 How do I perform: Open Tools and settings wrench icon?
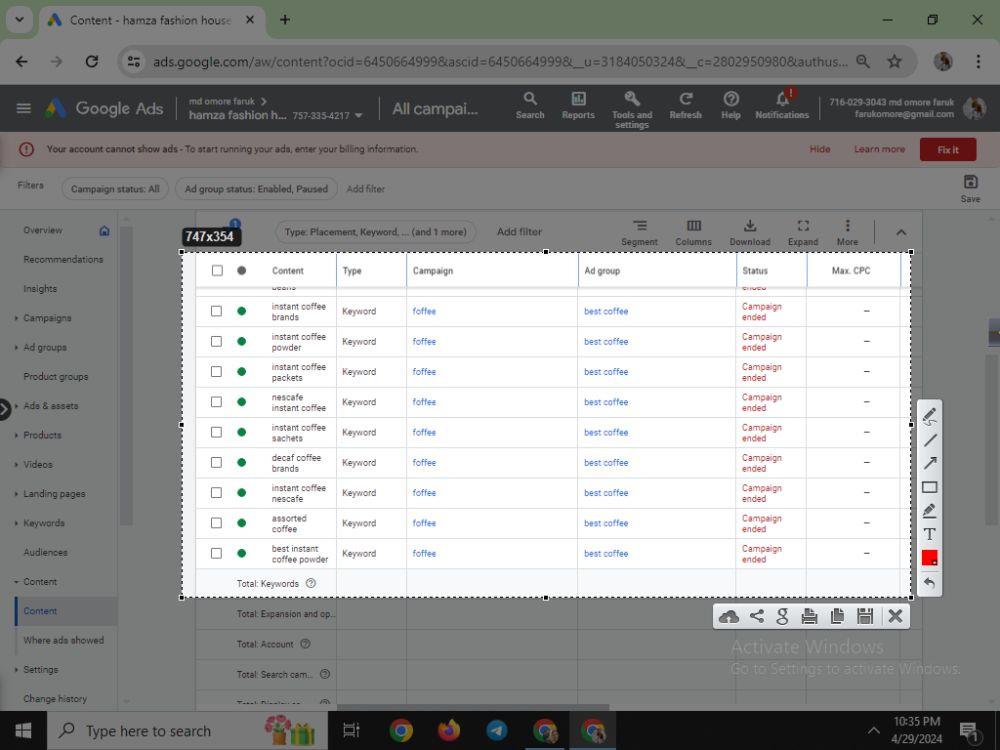point(632,98)
